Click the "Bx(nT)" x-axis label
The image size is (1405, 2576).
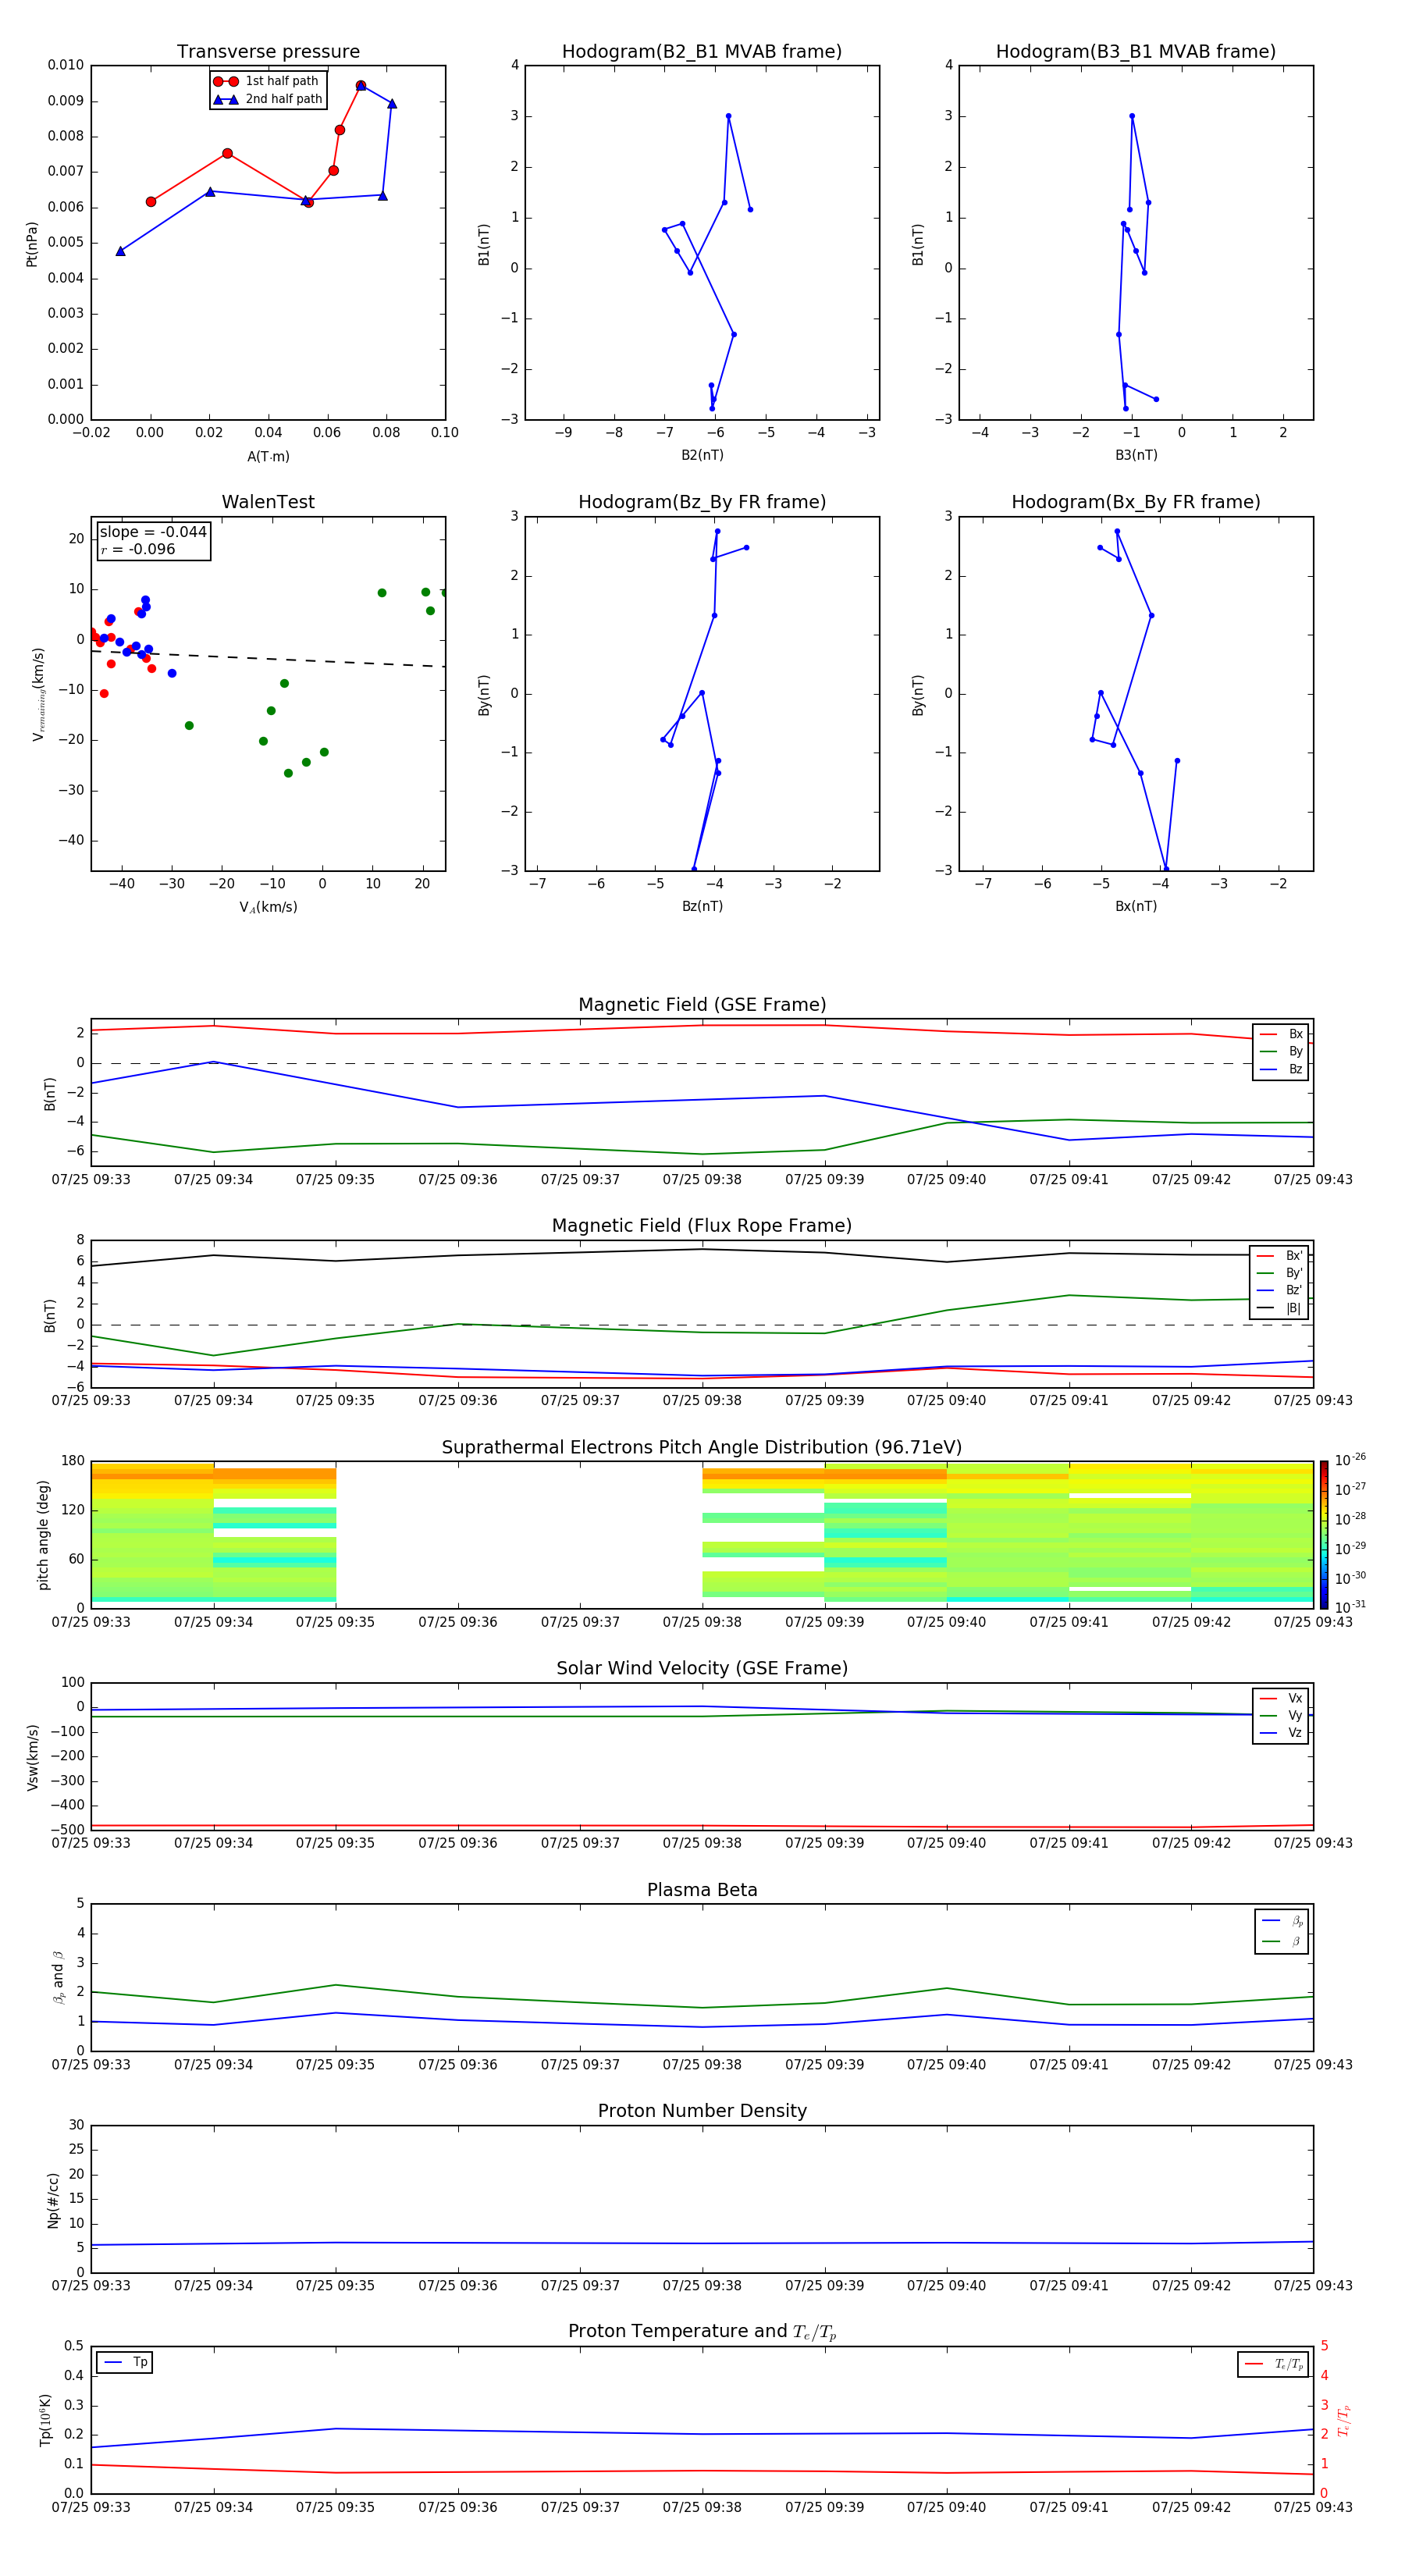pyautogui.click(x=1136, y=906)
